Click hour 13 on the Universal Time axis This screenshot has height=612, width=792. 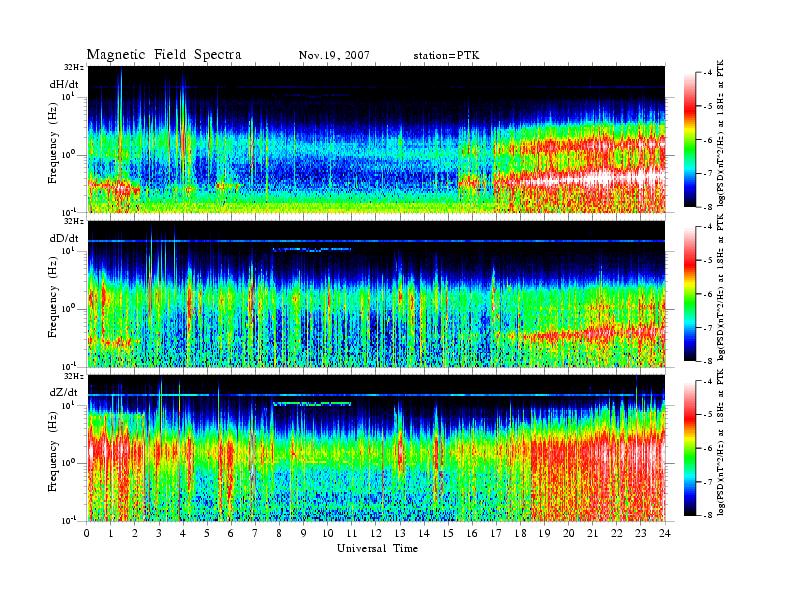point(400,534)
